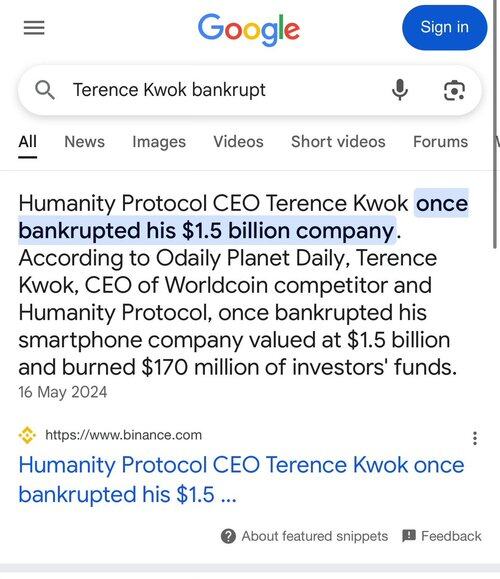Open Humanity Protocol CEO Binance article link

point(241,479)
